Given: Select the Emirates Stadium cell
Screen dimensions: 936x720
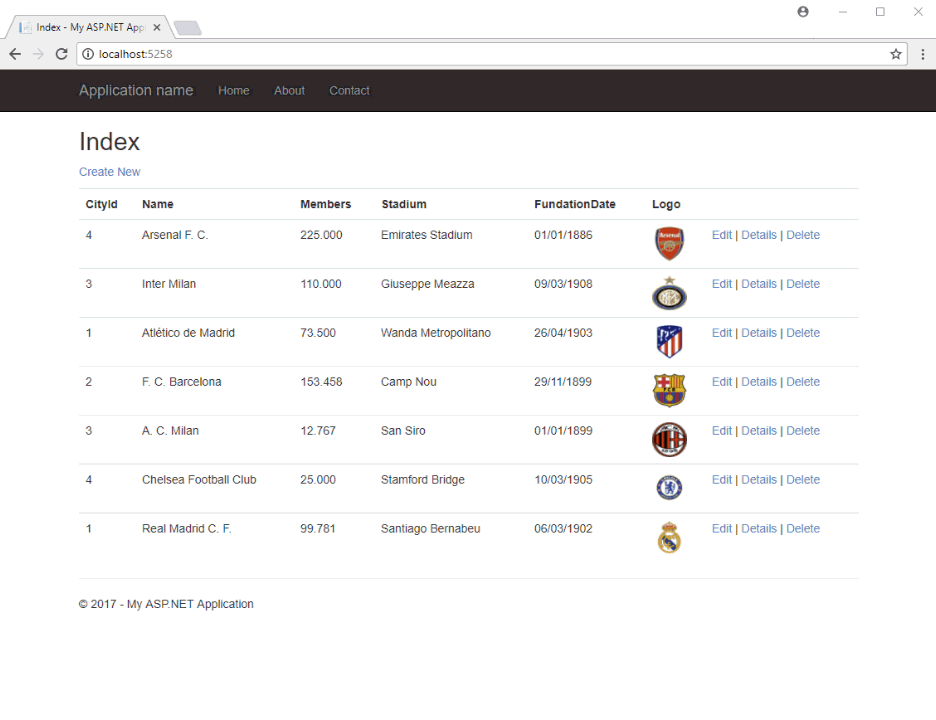Looking at the screenshot, I should [x=427, y=235].
